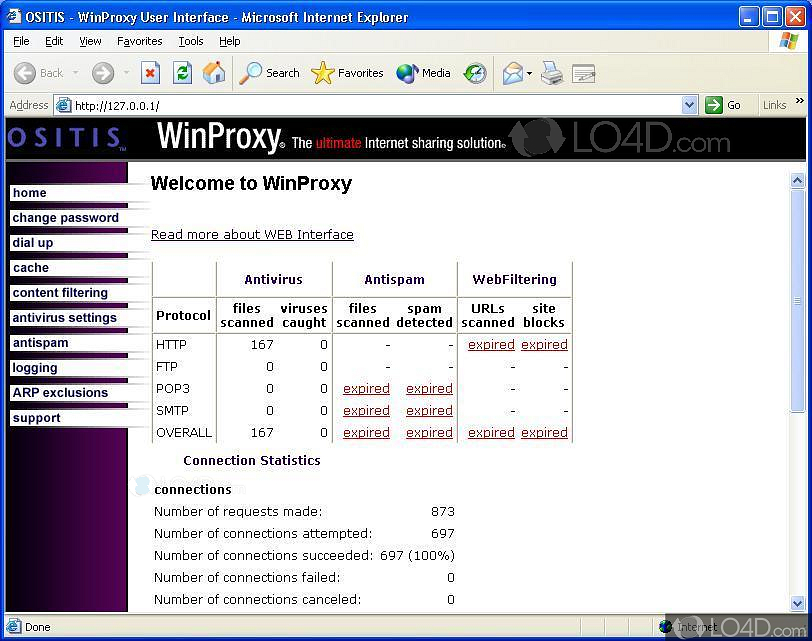Open the History clock icon
The width and height of the screenshot is (812, 641).
[x=475, y=73]
